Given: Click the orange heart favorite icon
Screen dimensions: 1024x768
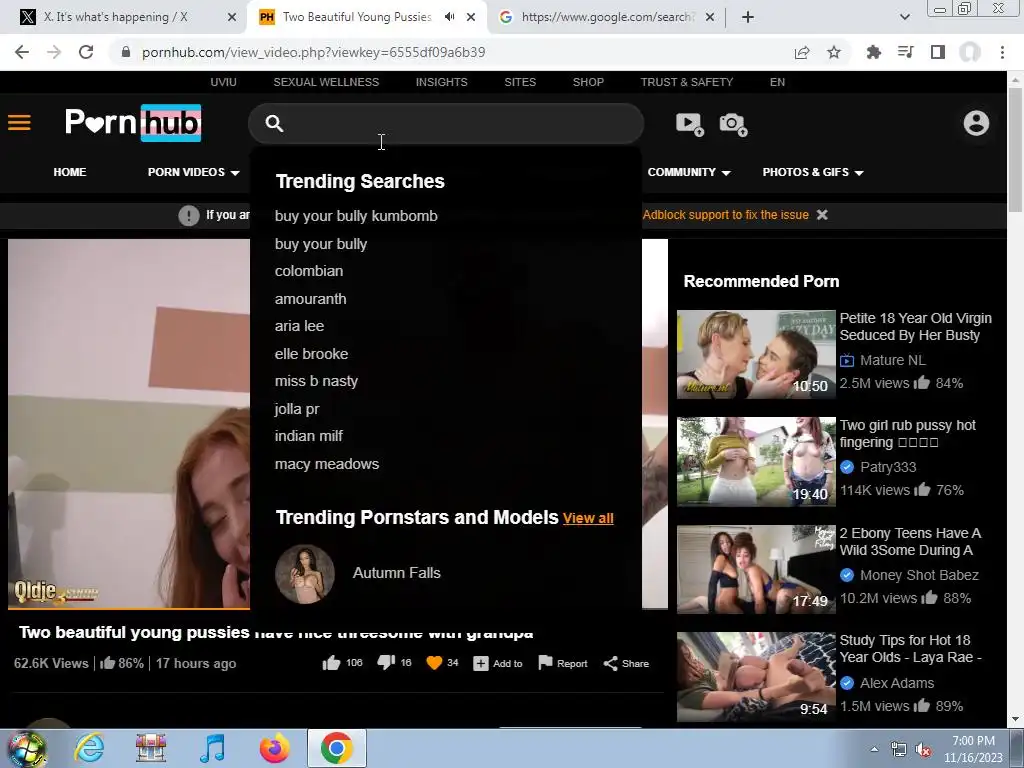Looking at the screenshot, I should tap(434, 663).
